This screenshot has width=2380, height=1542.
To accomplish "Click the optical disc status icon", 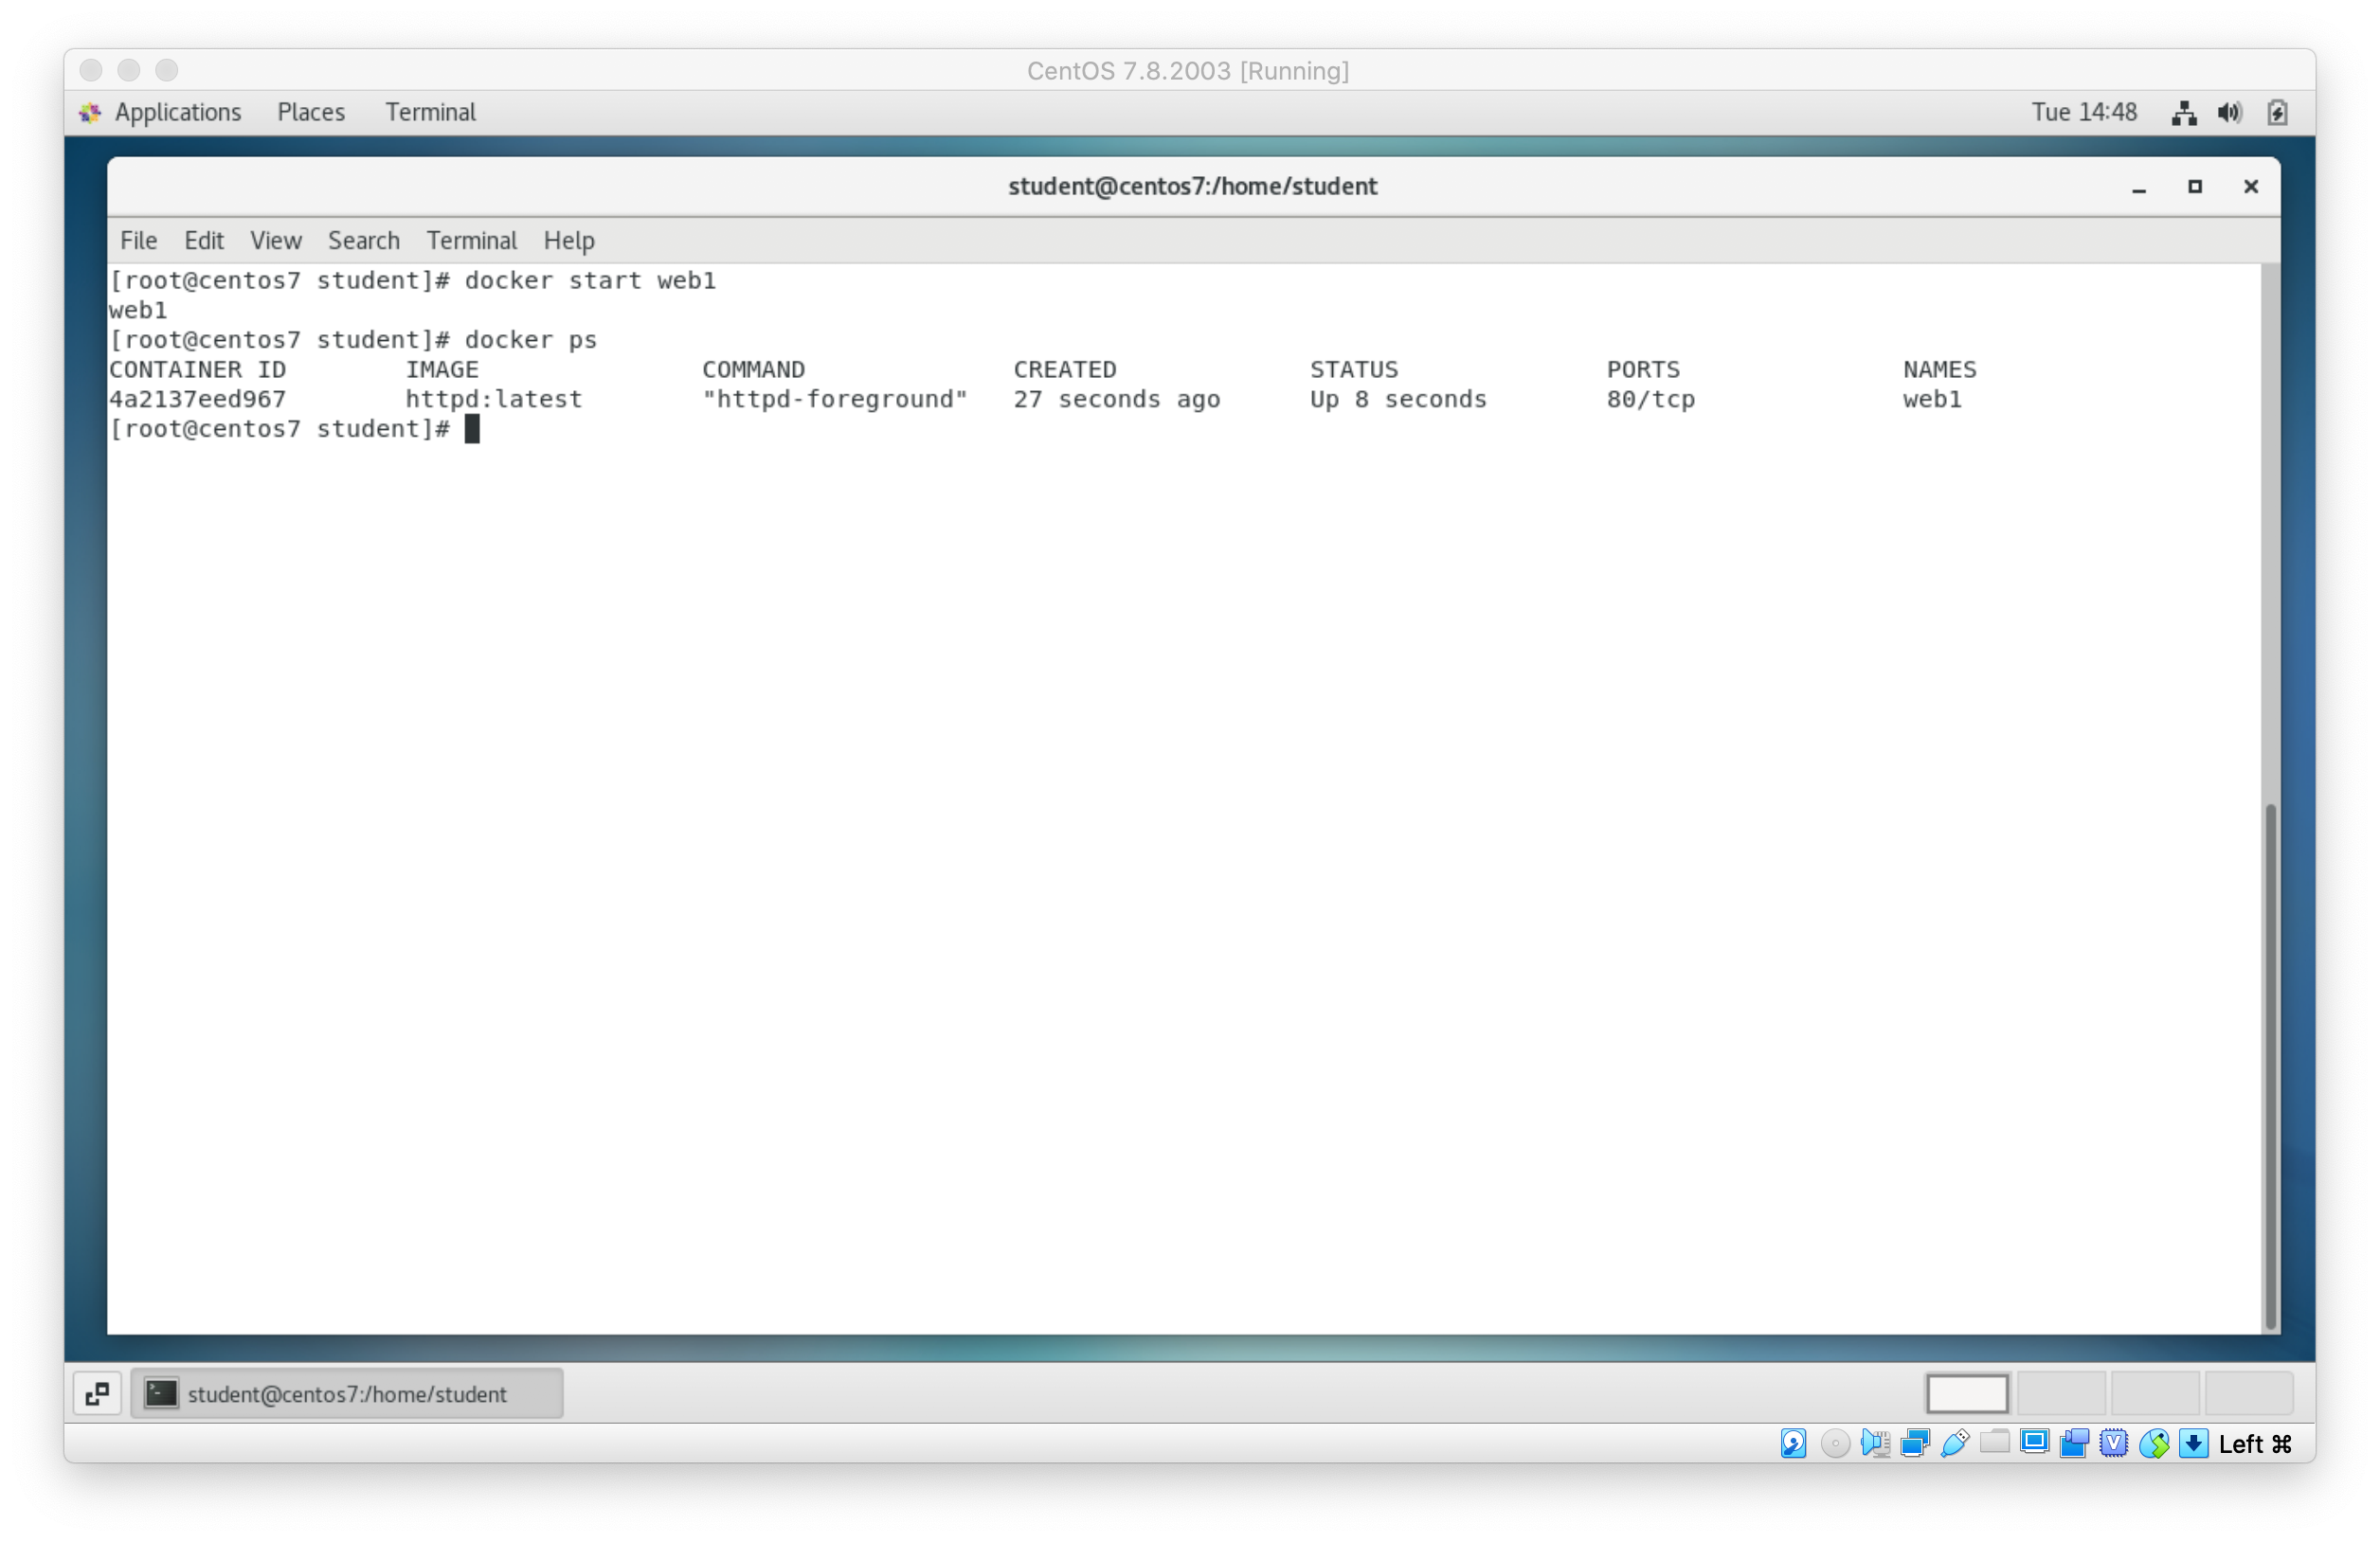I will pyautogui.click(x=1834, y=1443).
